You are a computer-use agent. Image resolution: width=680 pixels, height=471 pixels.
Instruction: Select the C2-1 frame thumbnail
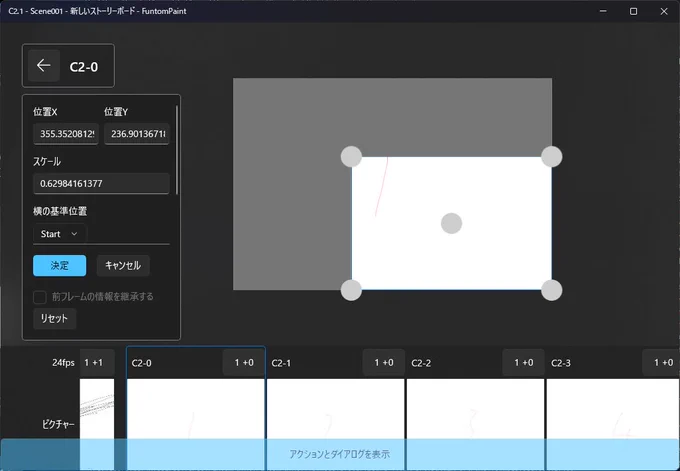336,409
